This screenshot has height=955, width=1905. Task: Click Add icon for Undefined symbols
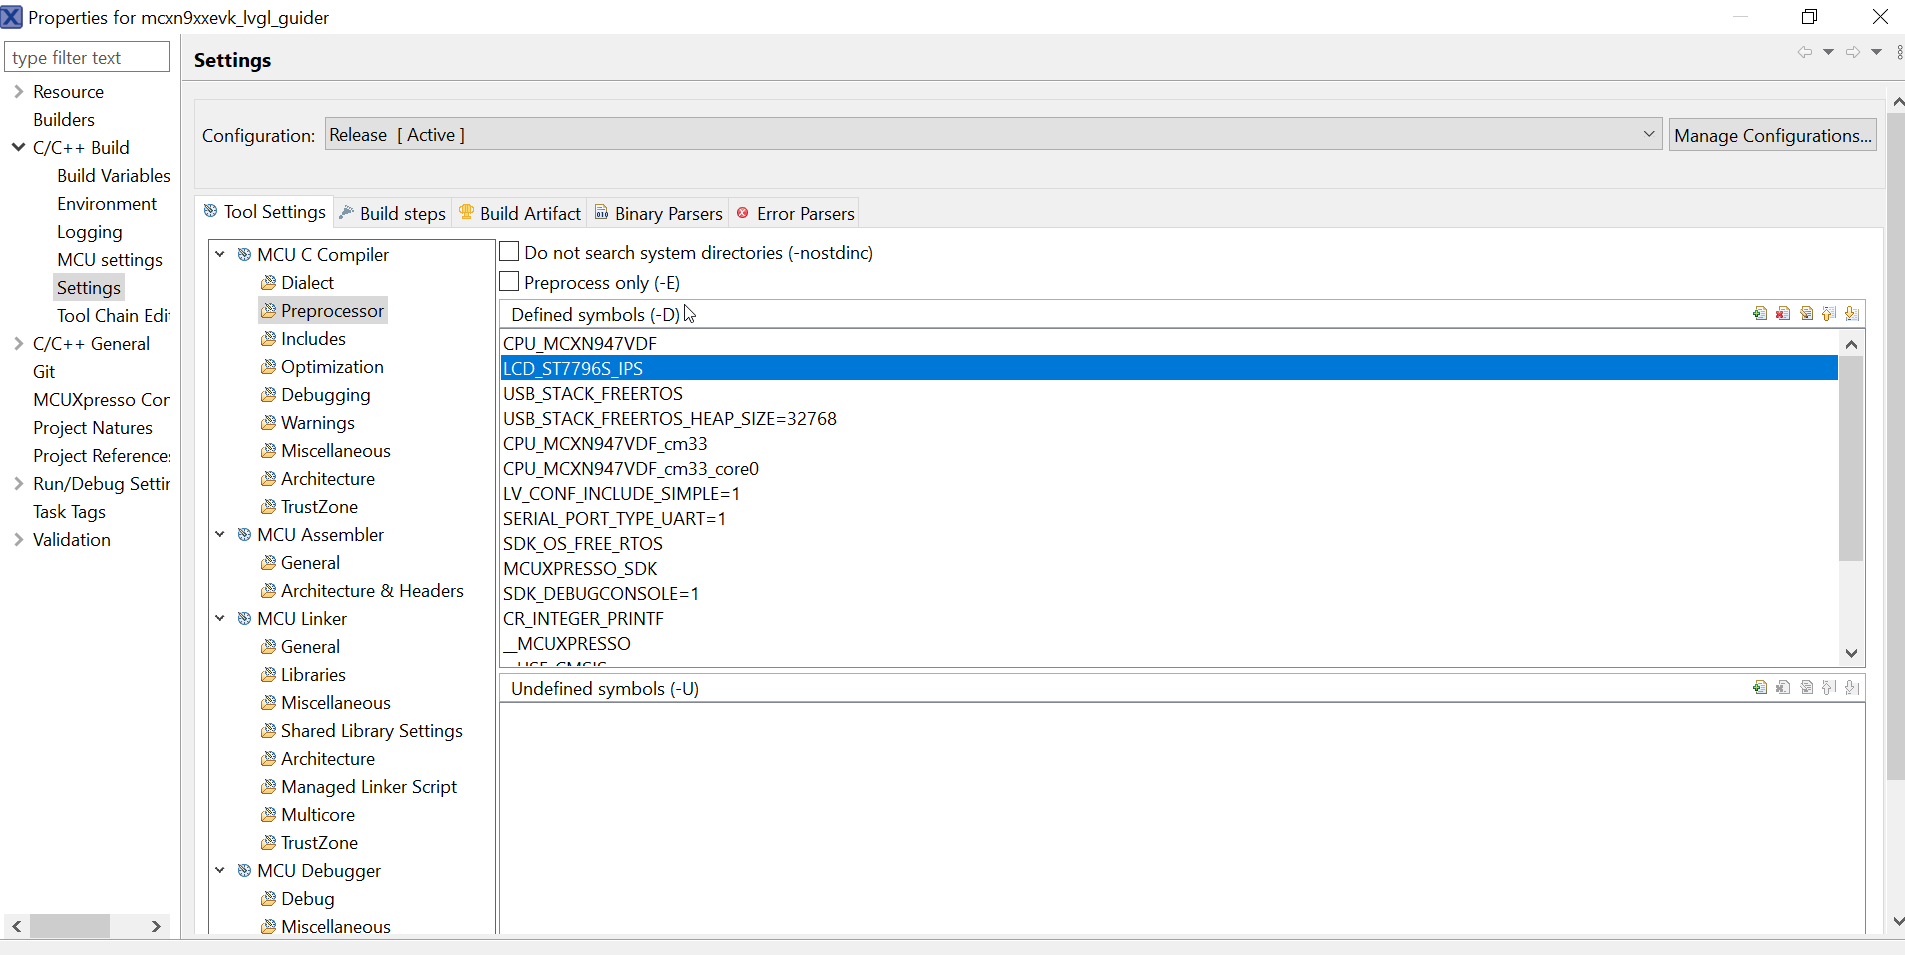click(x=1760, y=688)
